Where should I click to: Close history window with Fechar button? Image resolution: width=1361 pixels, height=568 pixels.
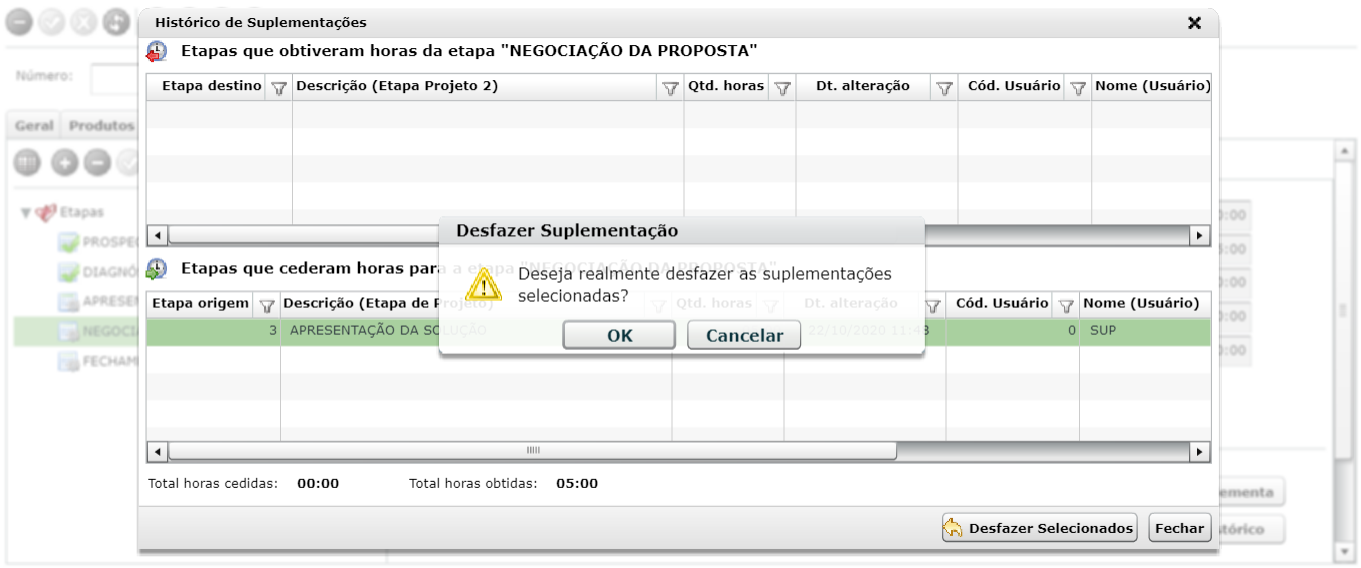pyautogui.click(x=1180, y=528)
